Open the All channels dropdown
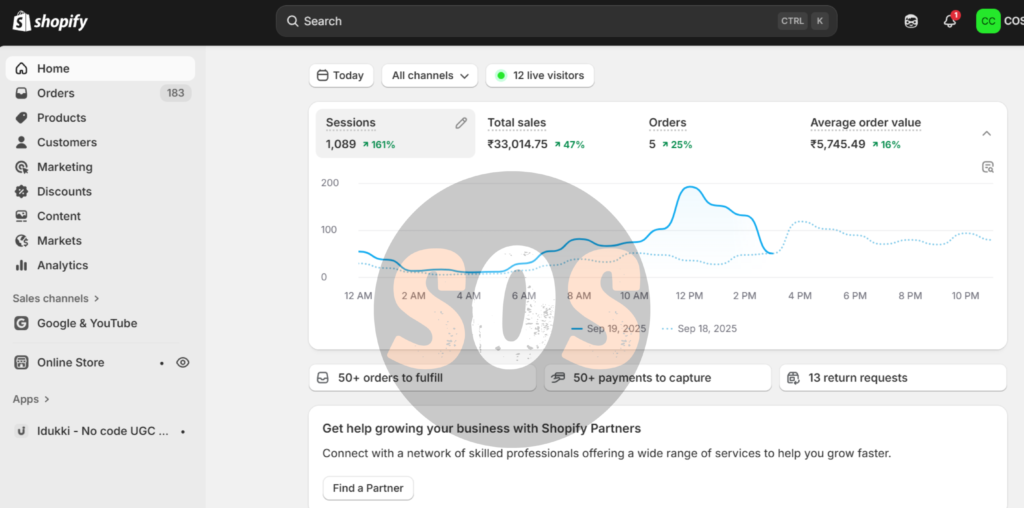This screenshot has height=508, width=1024. click(430, 76)
